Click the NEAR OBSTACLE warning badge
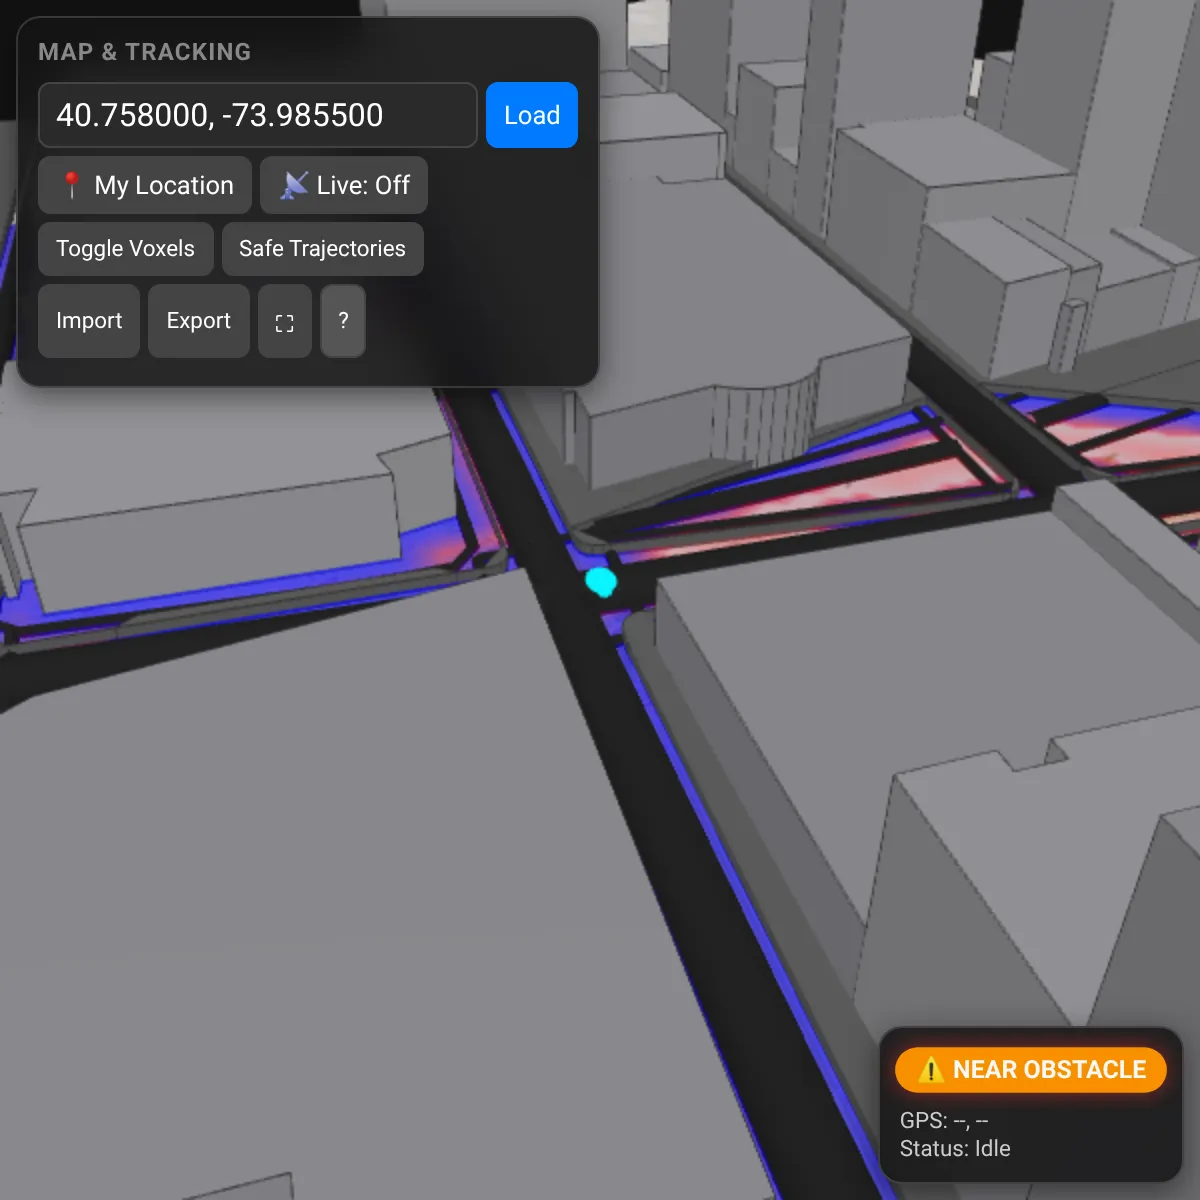The image size is (1200, 1200). tap(1030, 1070)
